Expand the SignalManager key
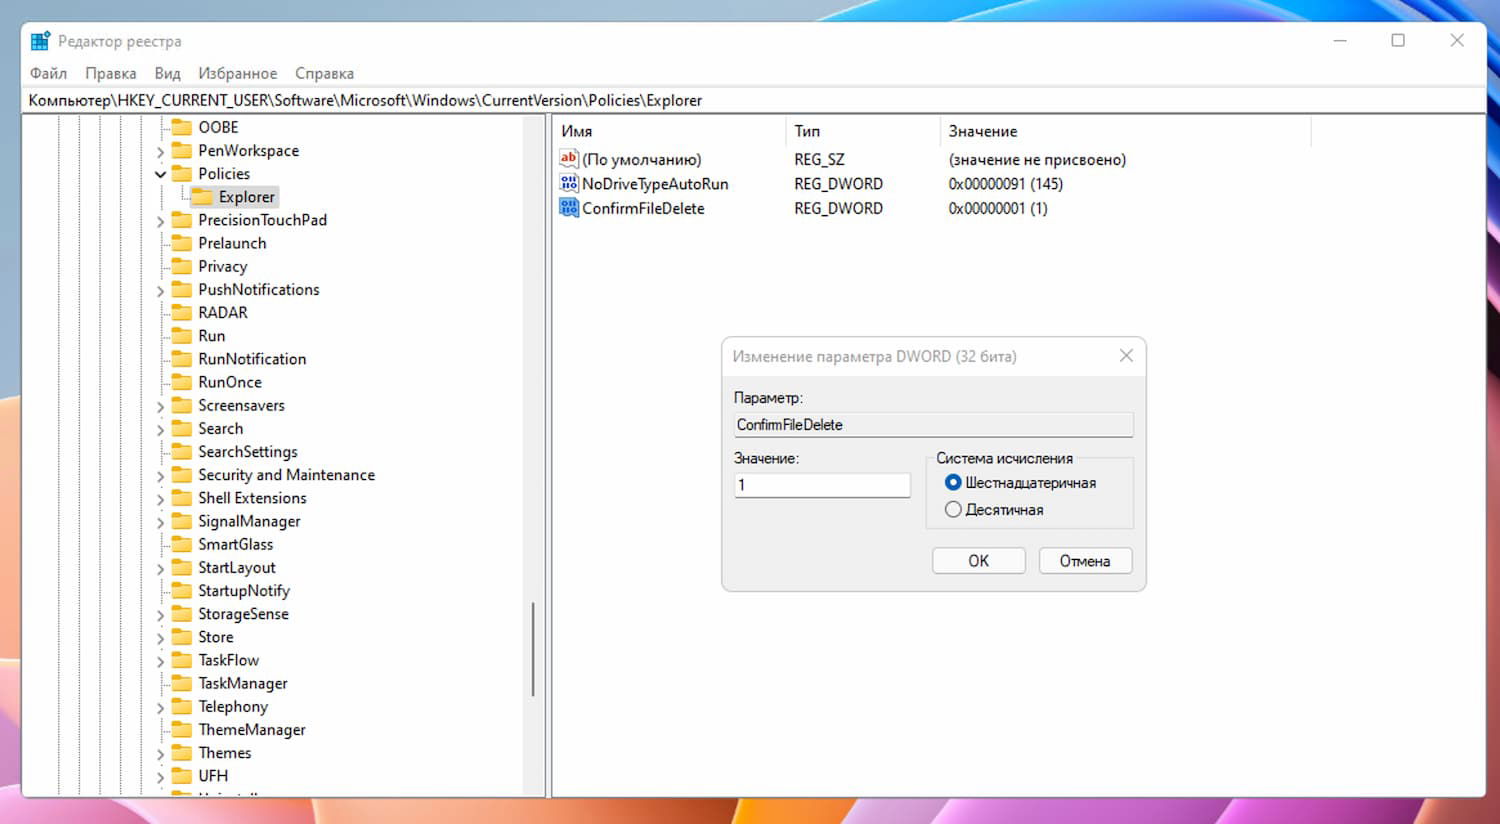This screenshot has height=824, width=1500. click(160, 522)
